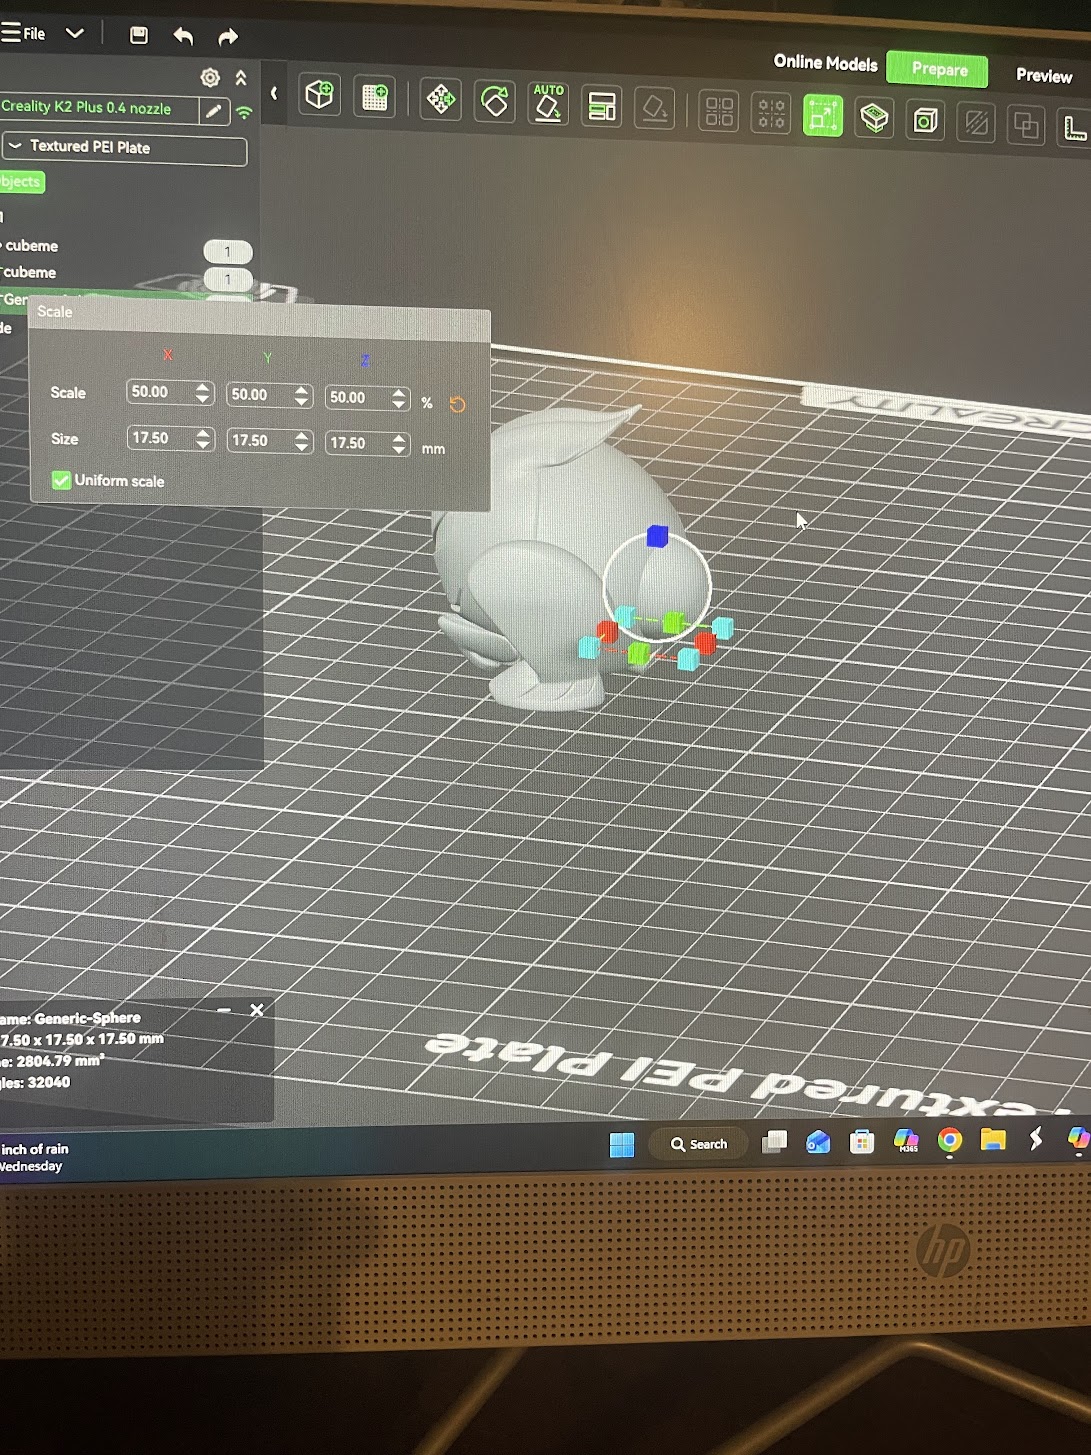This screenshot has height=1455, width=1091.
Task: Open Google Chrome from the taskbar
Action: pyautogui.click(x=949, y=1140)
